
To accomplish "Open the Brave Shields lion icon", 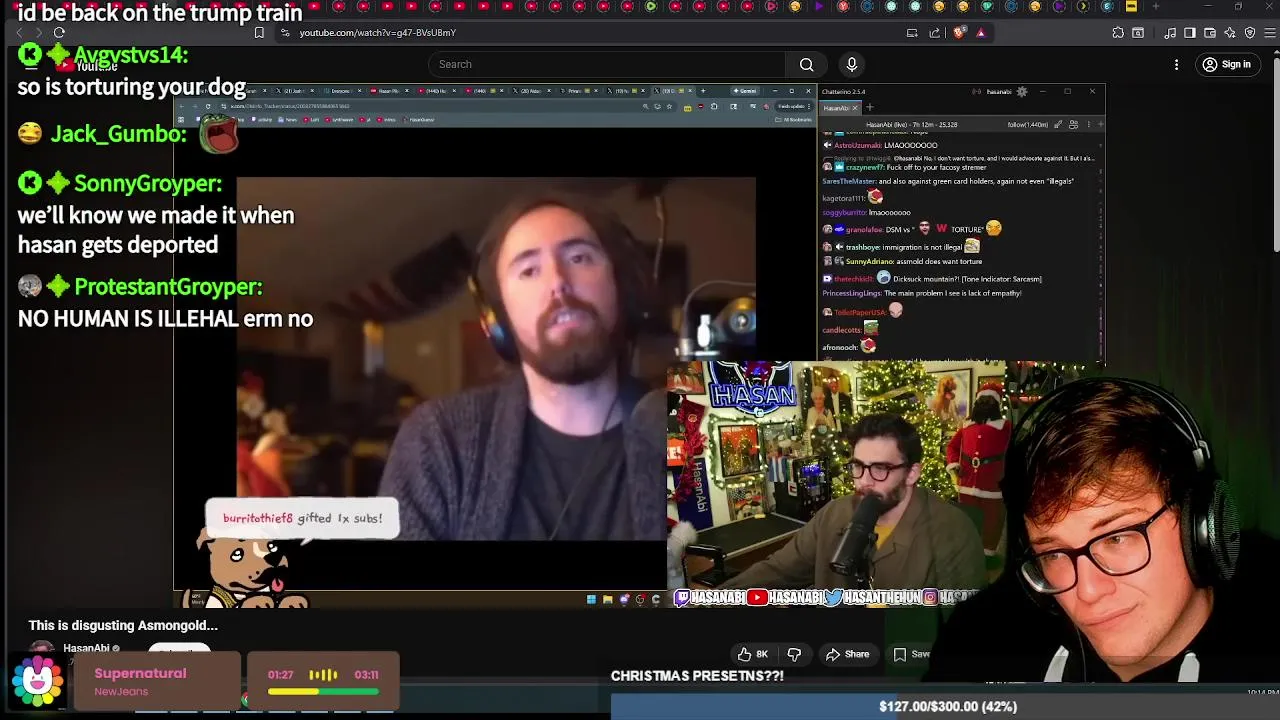I will [x=960, y=32].
